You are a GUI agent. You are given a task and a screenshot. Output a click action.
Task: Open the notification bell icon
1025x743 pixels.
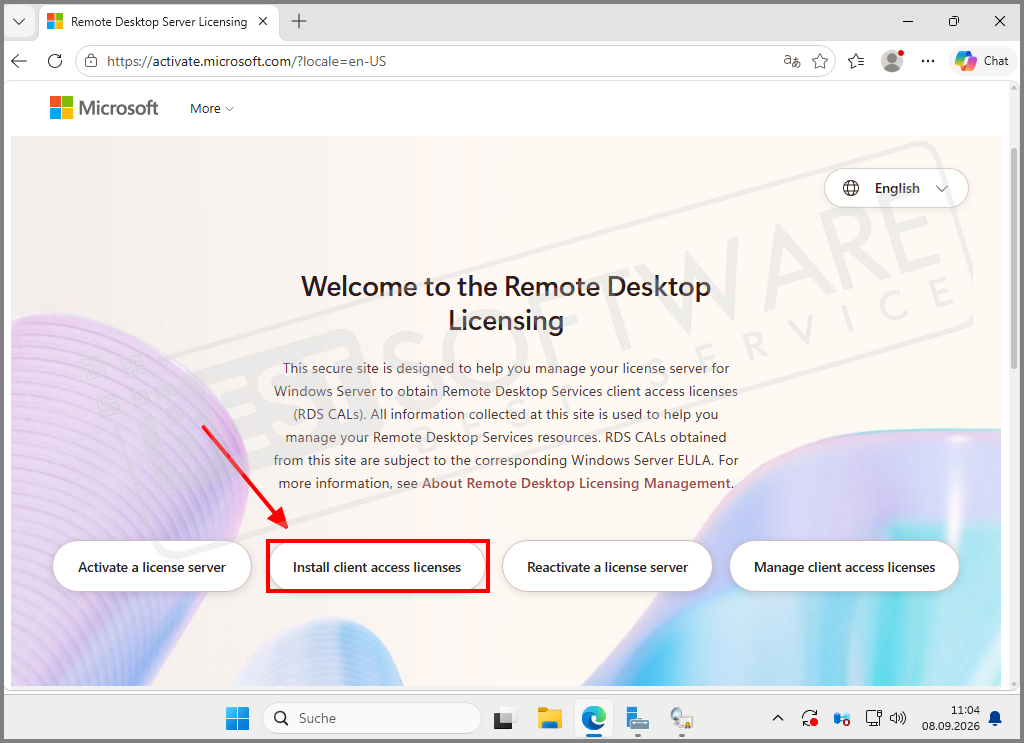pos(995,718)
